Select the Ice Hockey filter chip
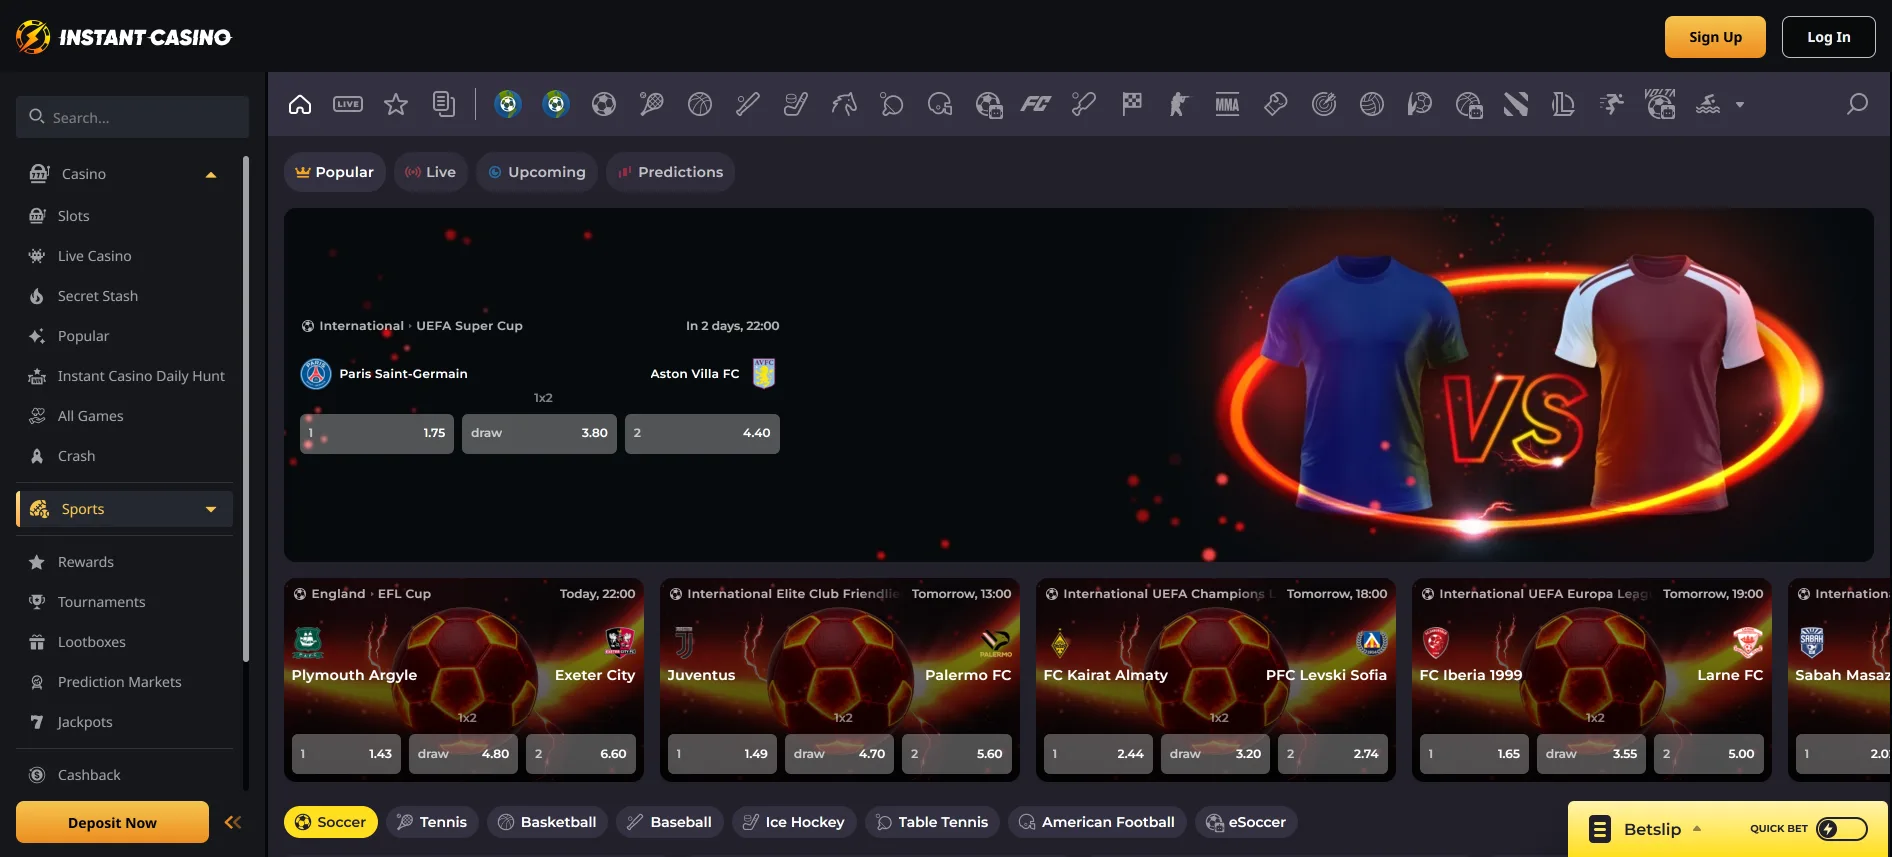 click(x=794, y=822)
